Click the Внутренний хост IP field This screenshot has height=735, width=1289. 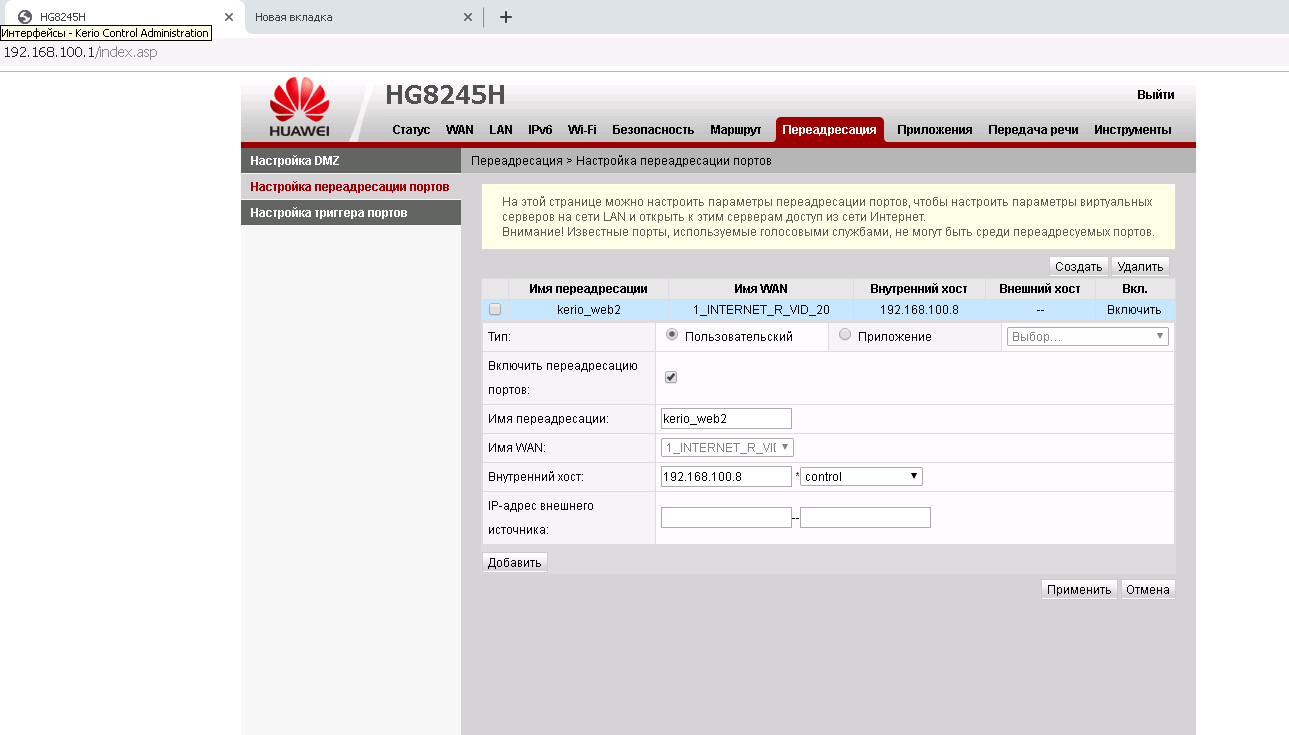[x=726, y=477]
